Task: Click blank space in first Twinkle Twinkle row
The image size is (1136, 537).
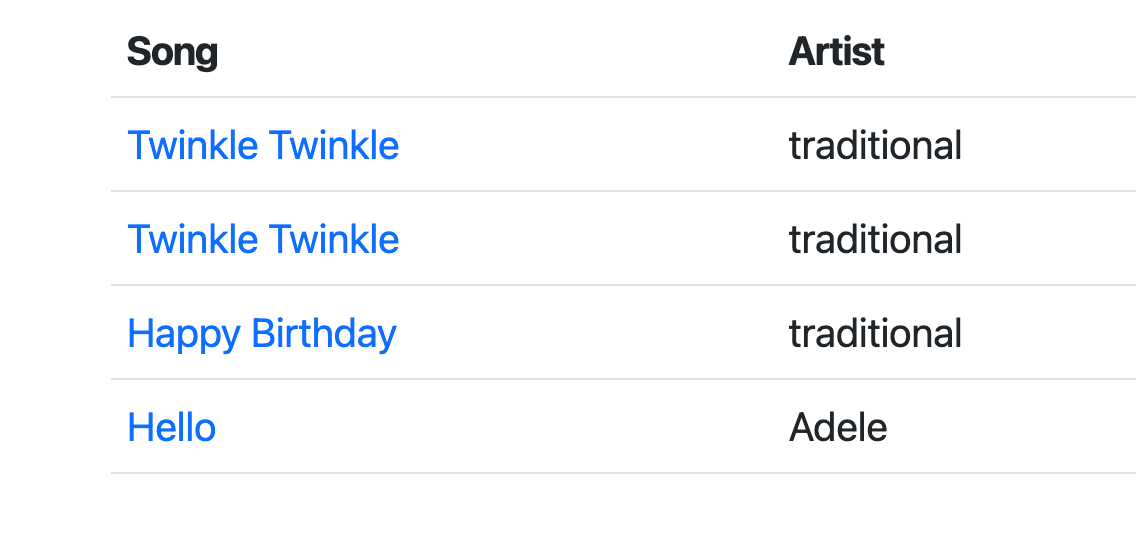Action: click(x=590, y=146)
